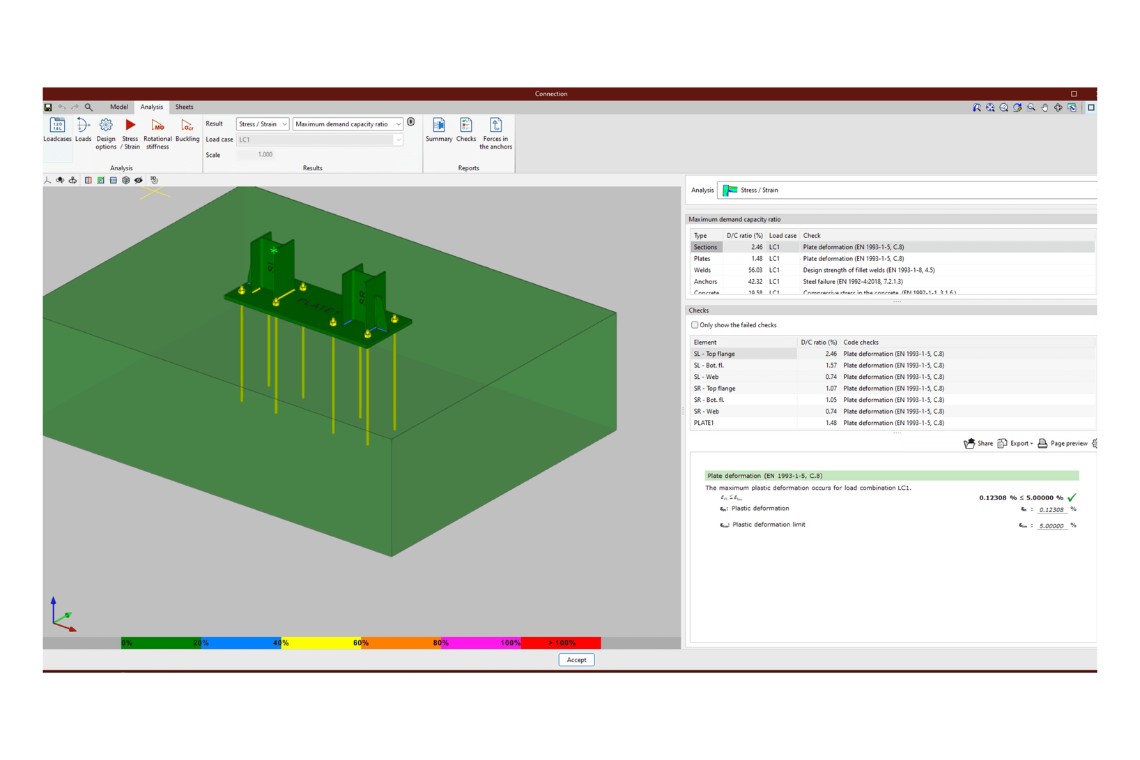Click the save disk icon
Image resolution: width=1140 pixels, height=760 pixels.
click(48, 107)
